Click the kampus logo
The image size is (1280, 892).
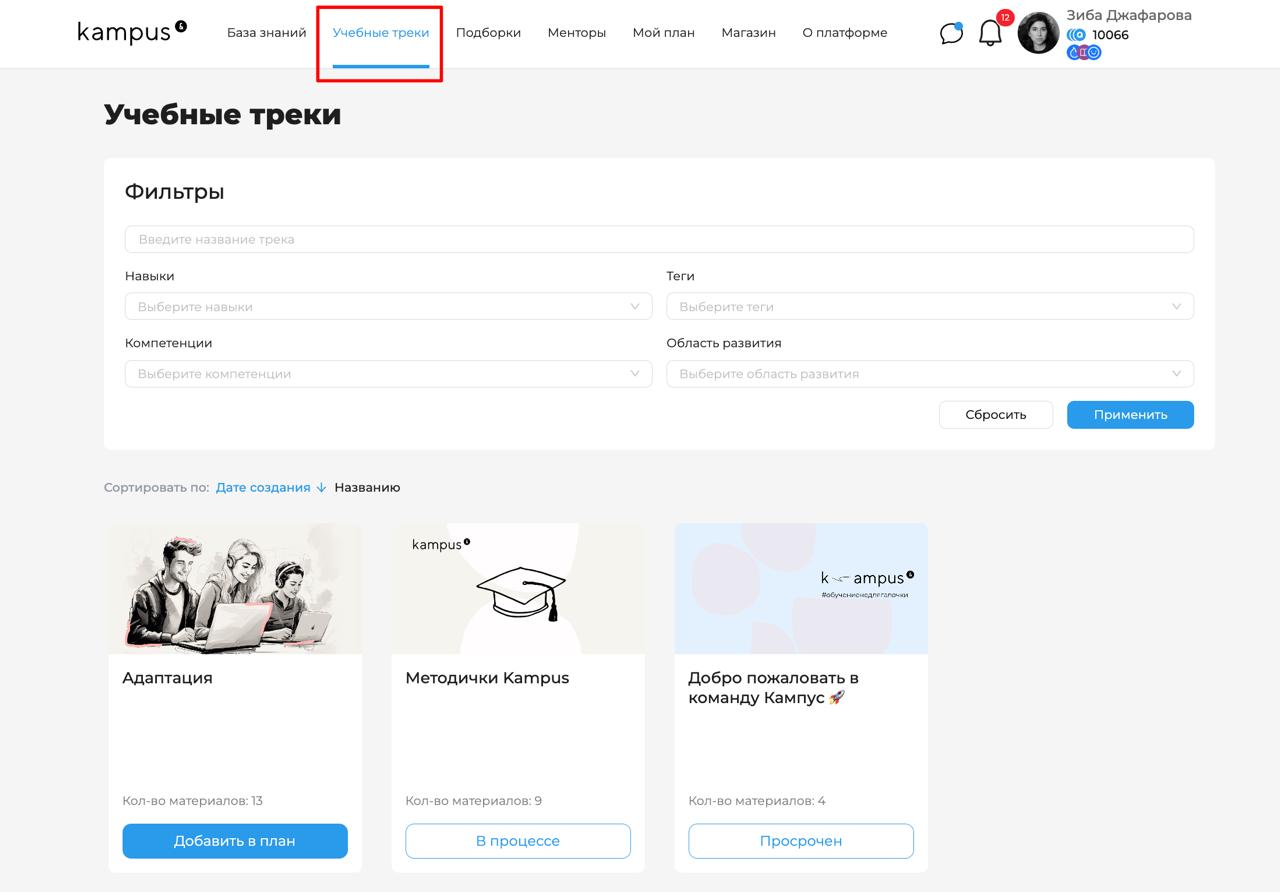tap(130, 31)
